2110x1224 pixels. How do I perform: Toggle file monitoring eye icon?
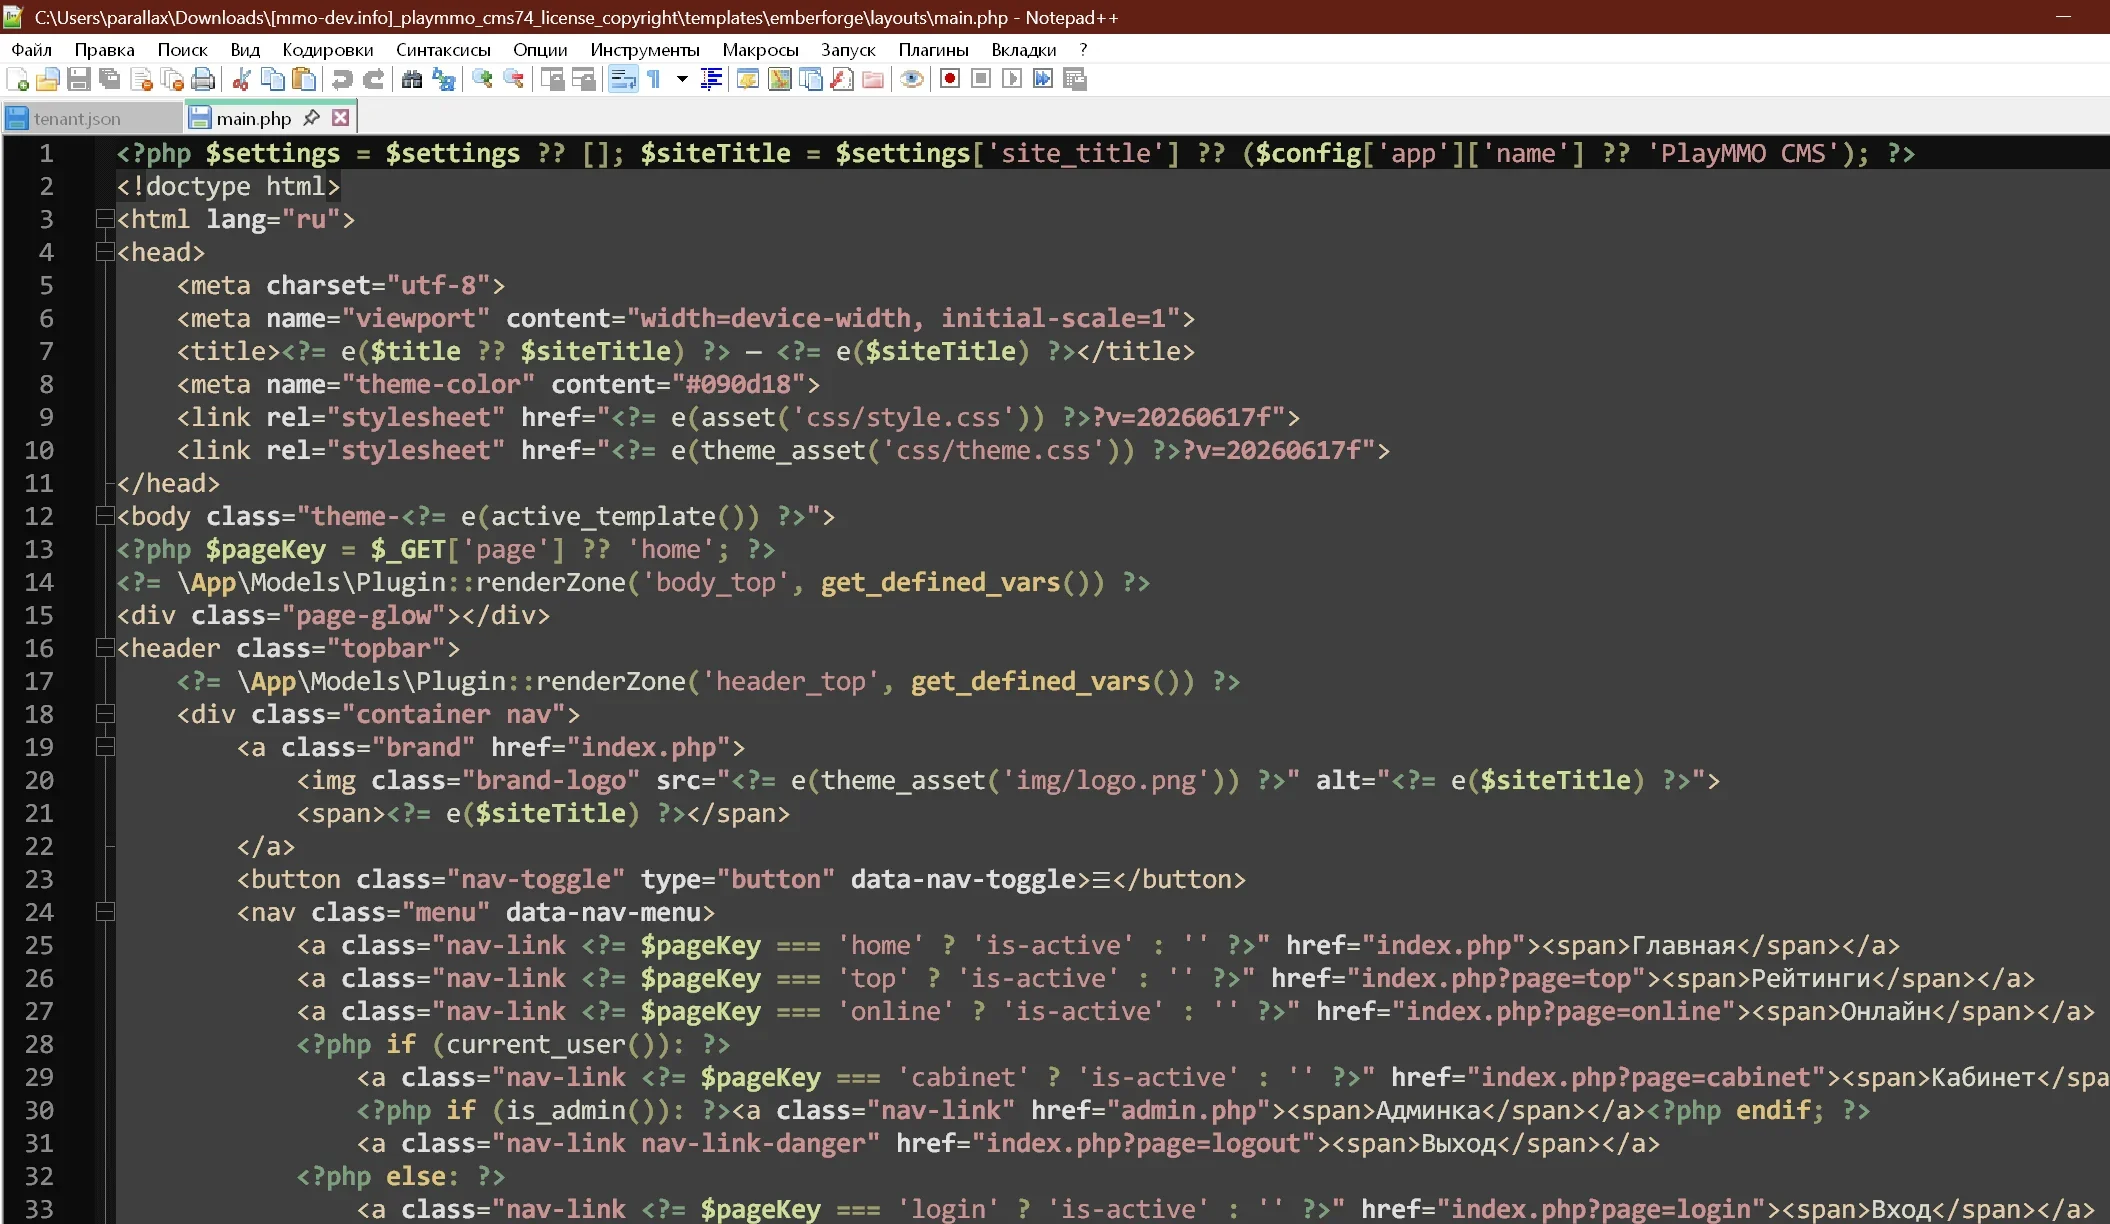pyautogui.click(x=911, y=80)
